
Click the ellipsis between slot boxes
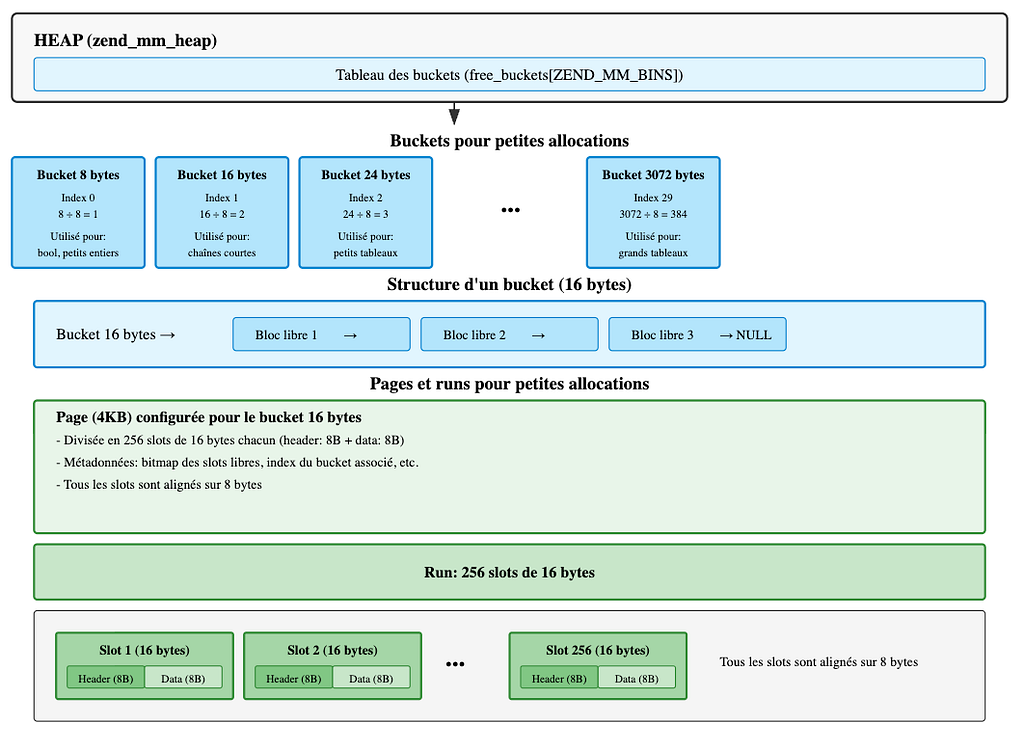pyautogui.click(x=455, y=664)
